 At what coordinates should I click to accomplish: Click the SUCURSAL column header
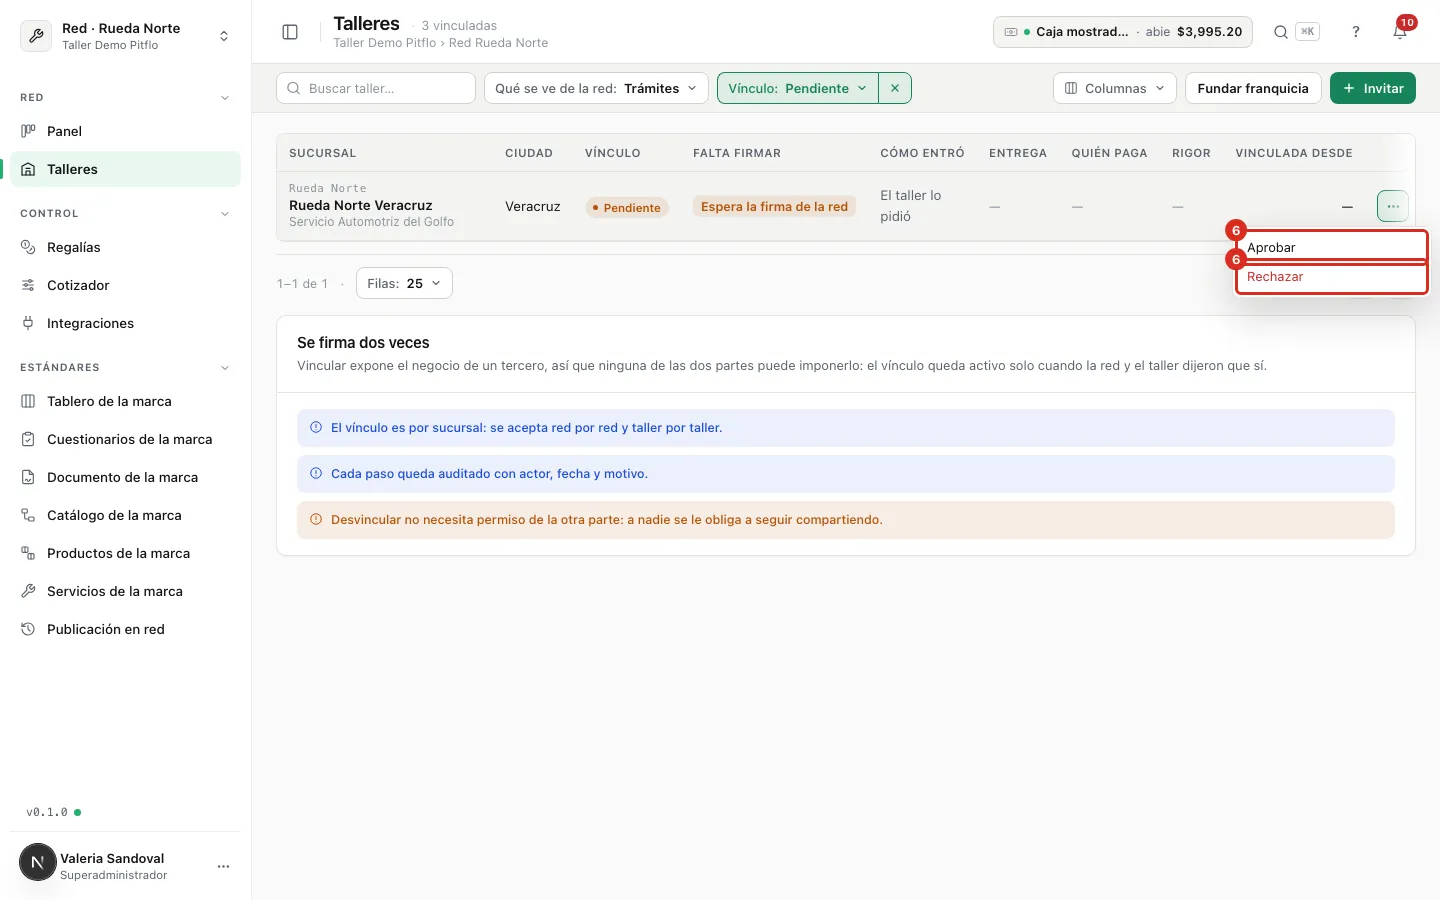[x=322, y=153]
